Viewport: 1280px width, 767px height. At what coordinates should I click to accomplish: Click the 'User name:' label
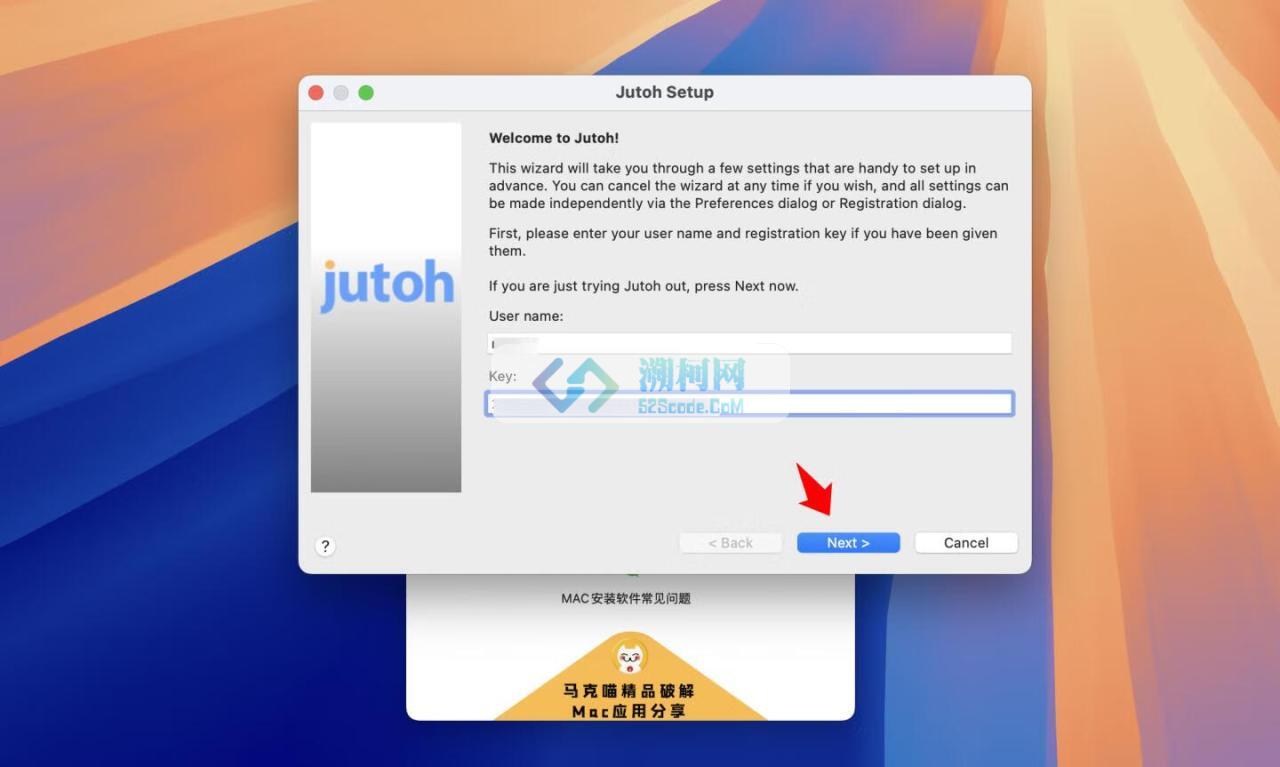pos(526,316)
